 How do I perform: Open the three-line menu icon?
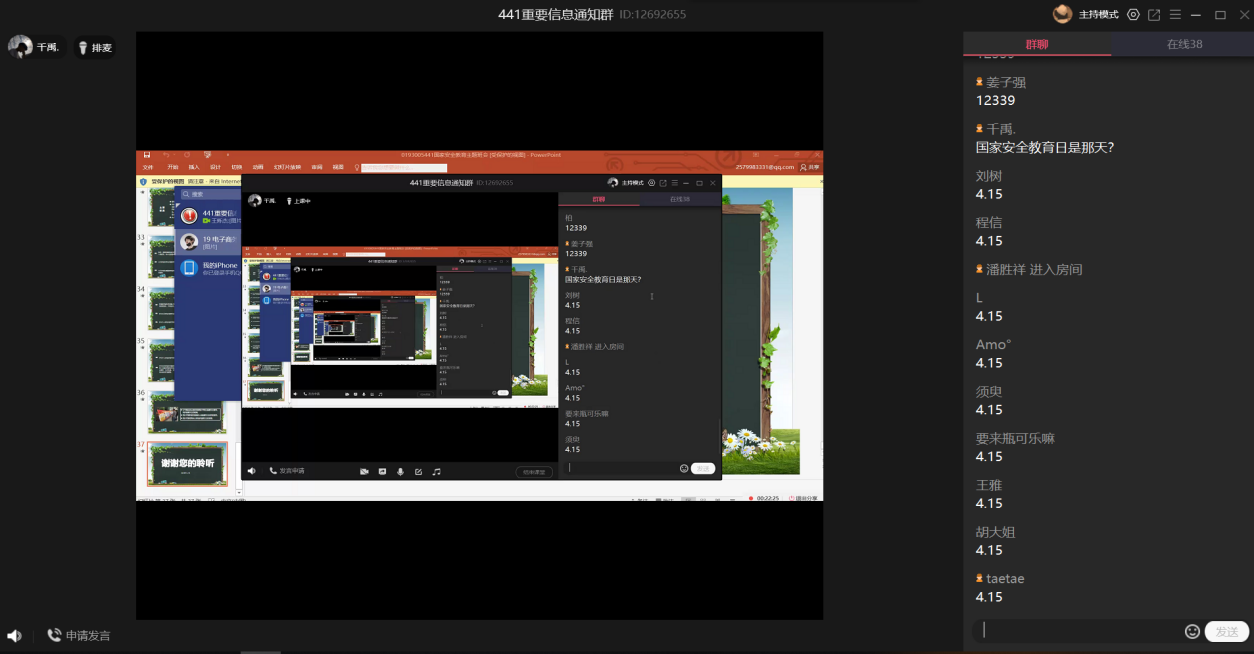[1175, 15]
